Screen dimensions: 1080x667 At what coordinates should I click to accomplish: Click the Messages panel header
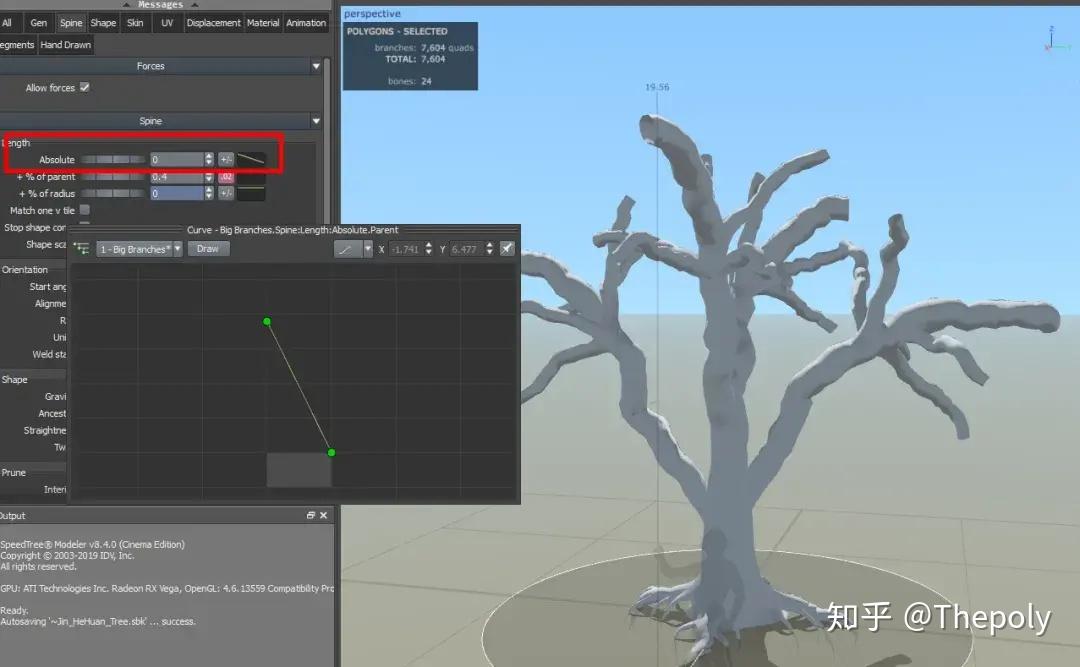tap(160, 5)
